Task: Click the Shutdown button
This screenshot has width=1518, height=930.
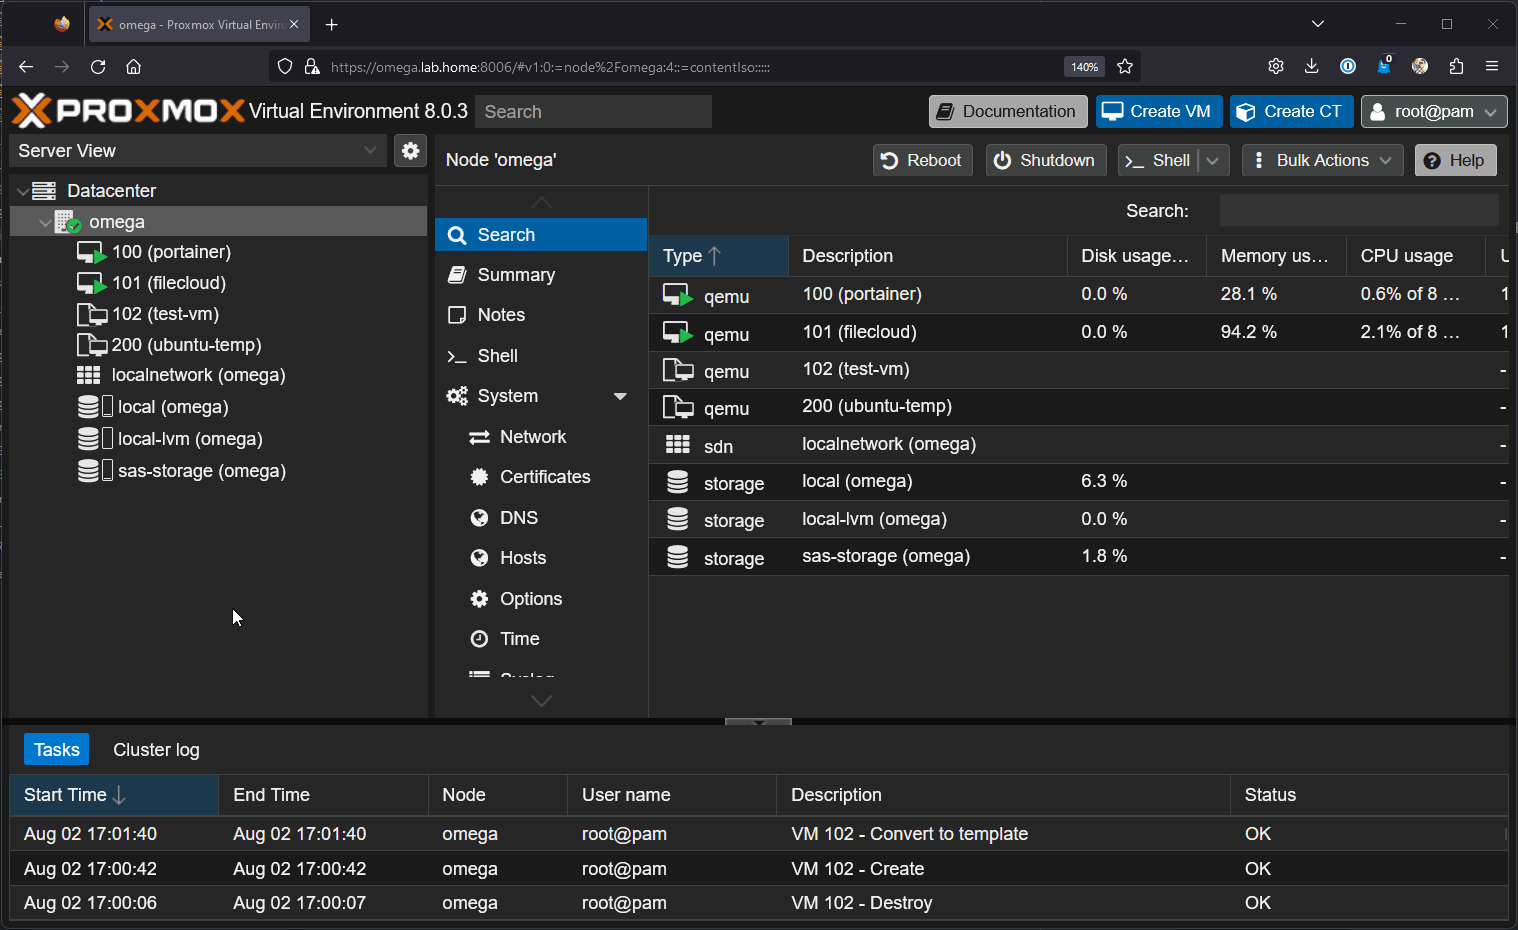Action: (1045, 160)
